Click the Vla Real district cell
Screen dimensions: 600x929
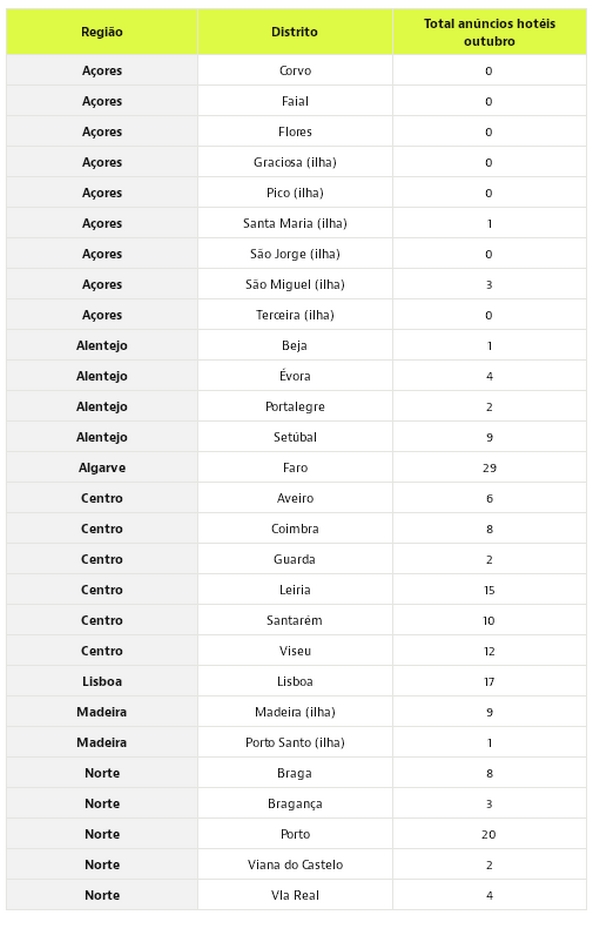click(x=294, y=895)
